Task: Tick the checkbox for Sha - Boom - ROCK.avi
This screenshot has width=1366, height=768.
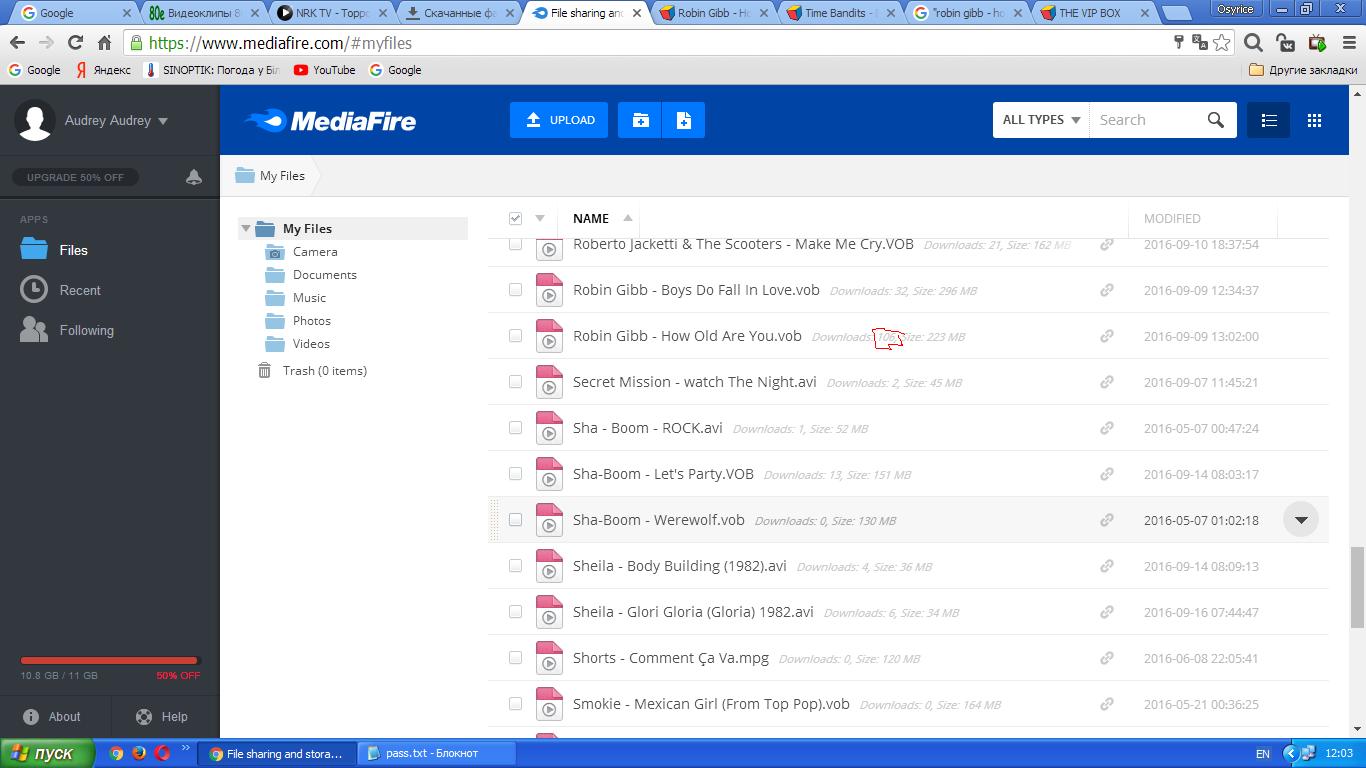Action: coord(515,428)
